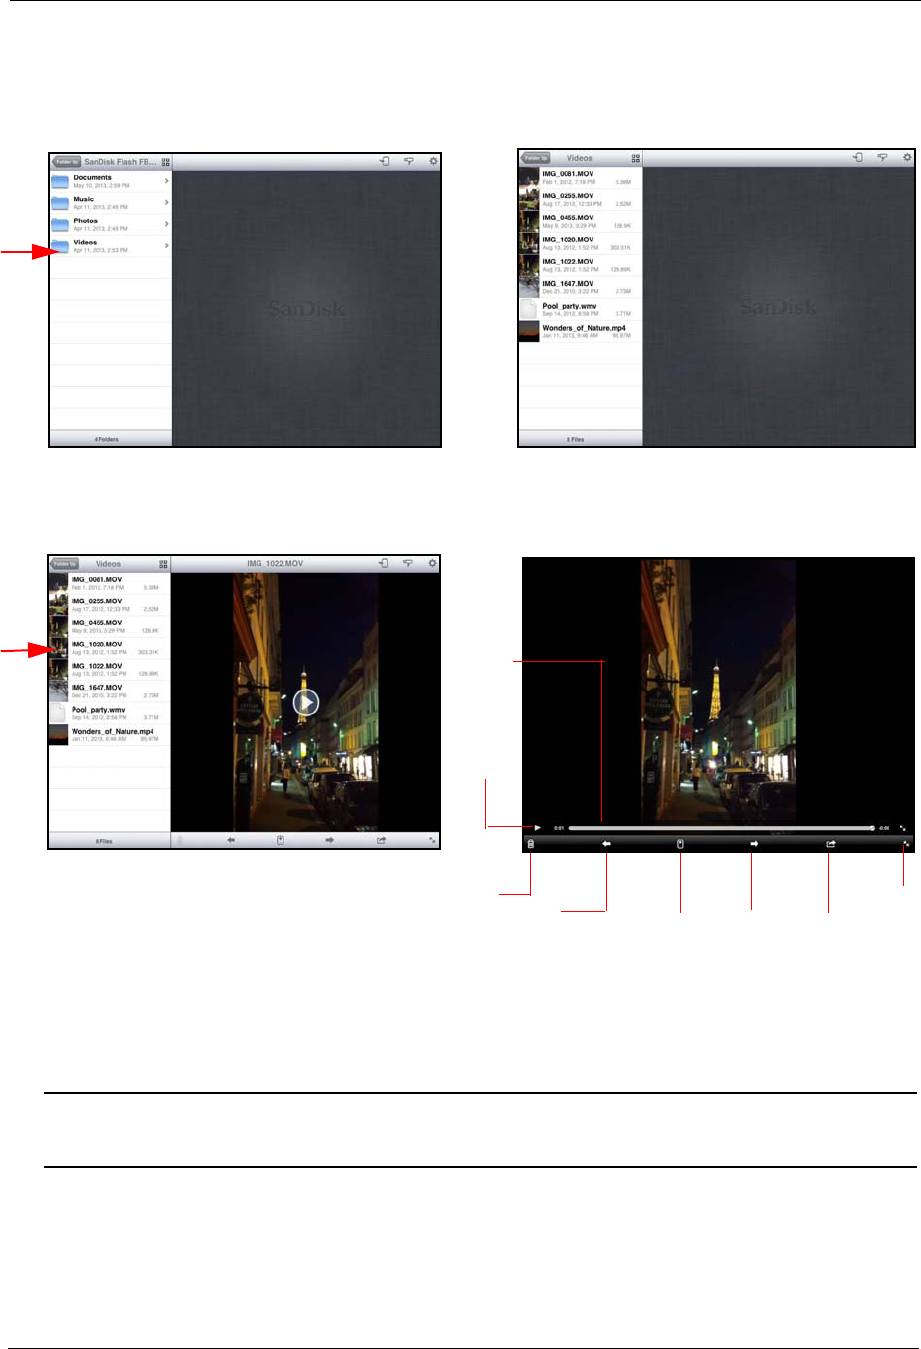
Task: Tap the share icon below the IMG_1022.MOV preview
Action: (381, 841)
